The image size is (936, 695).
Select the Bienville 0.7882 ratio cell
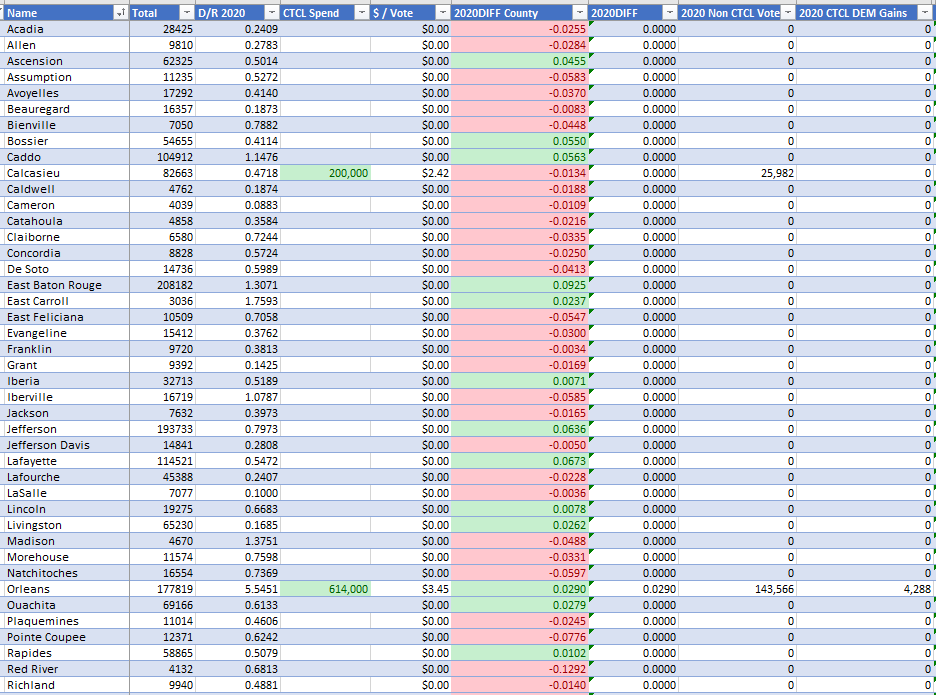238,125
